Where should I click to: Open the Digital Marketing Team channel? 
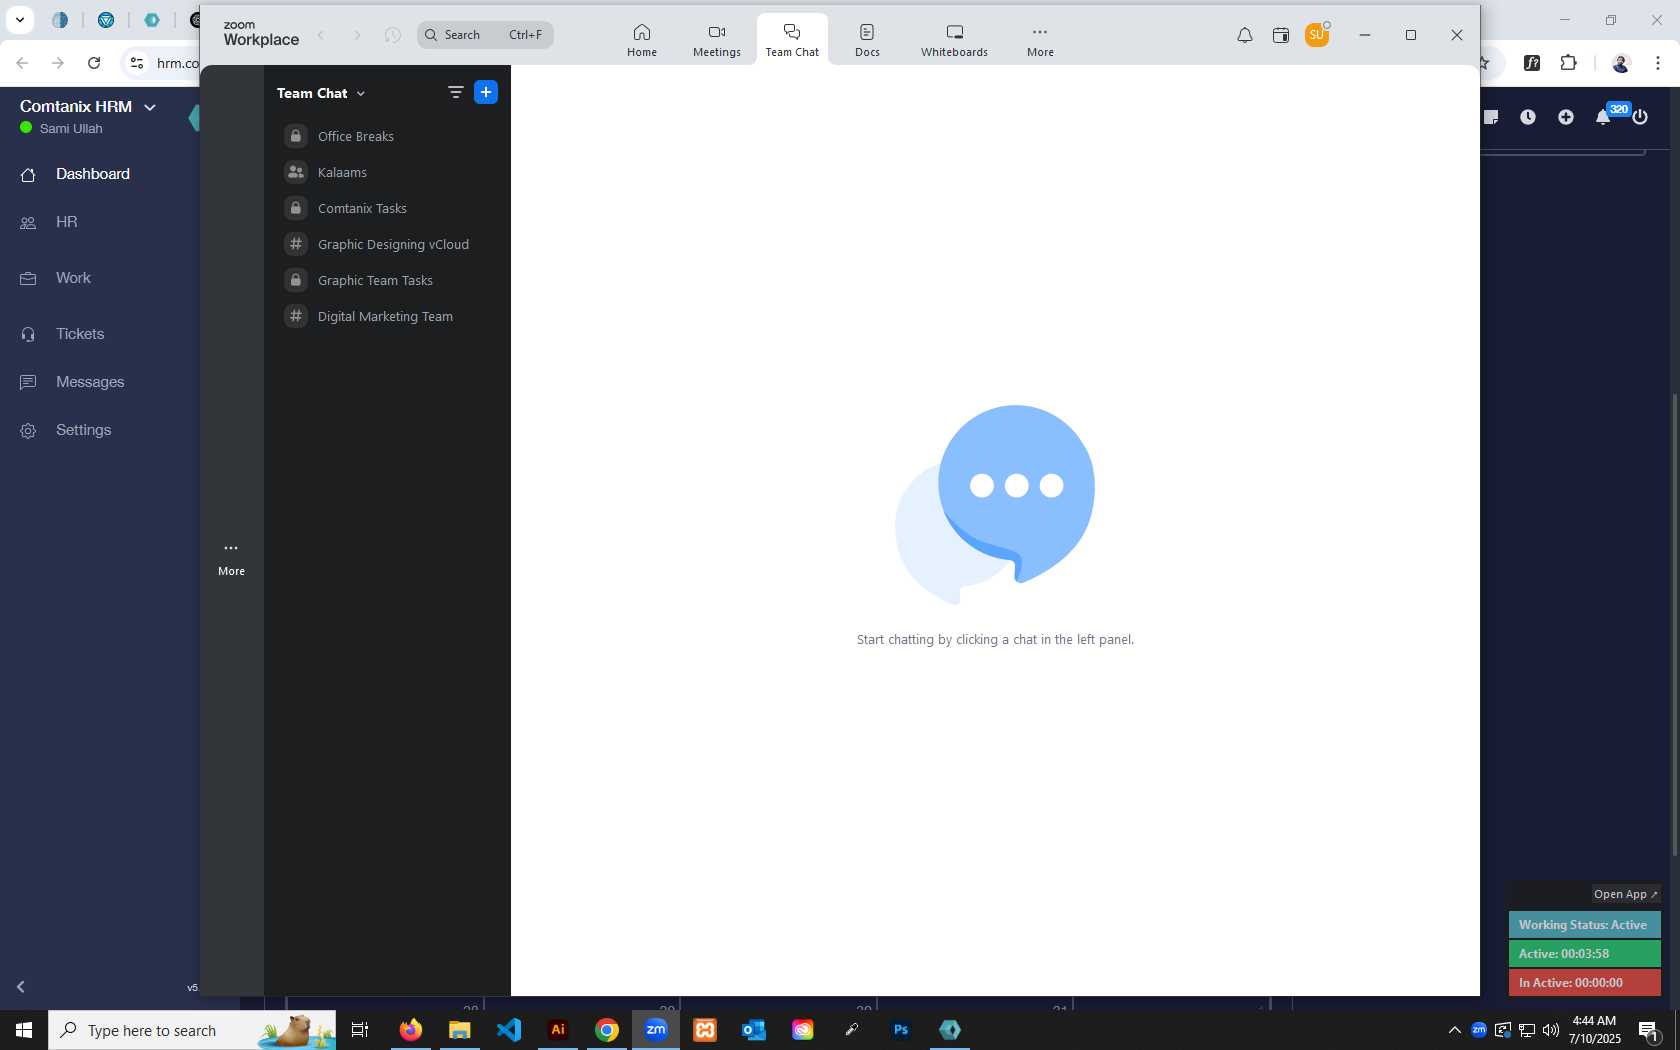click(387, 316)
